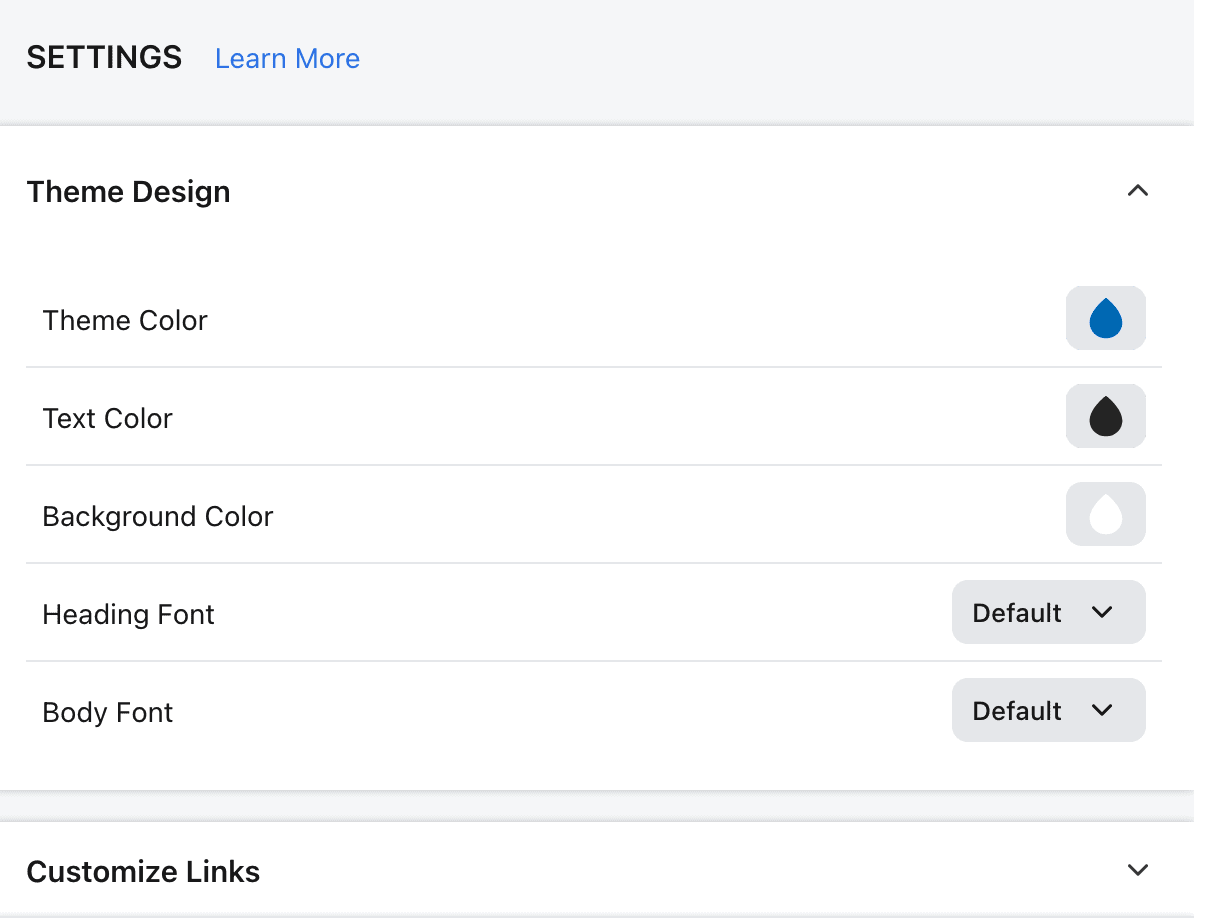Image resolution: width=1230 pixels, height=924 pixels.
Task: Open the black Text Color droplet picker
Action: (1105, 417)
